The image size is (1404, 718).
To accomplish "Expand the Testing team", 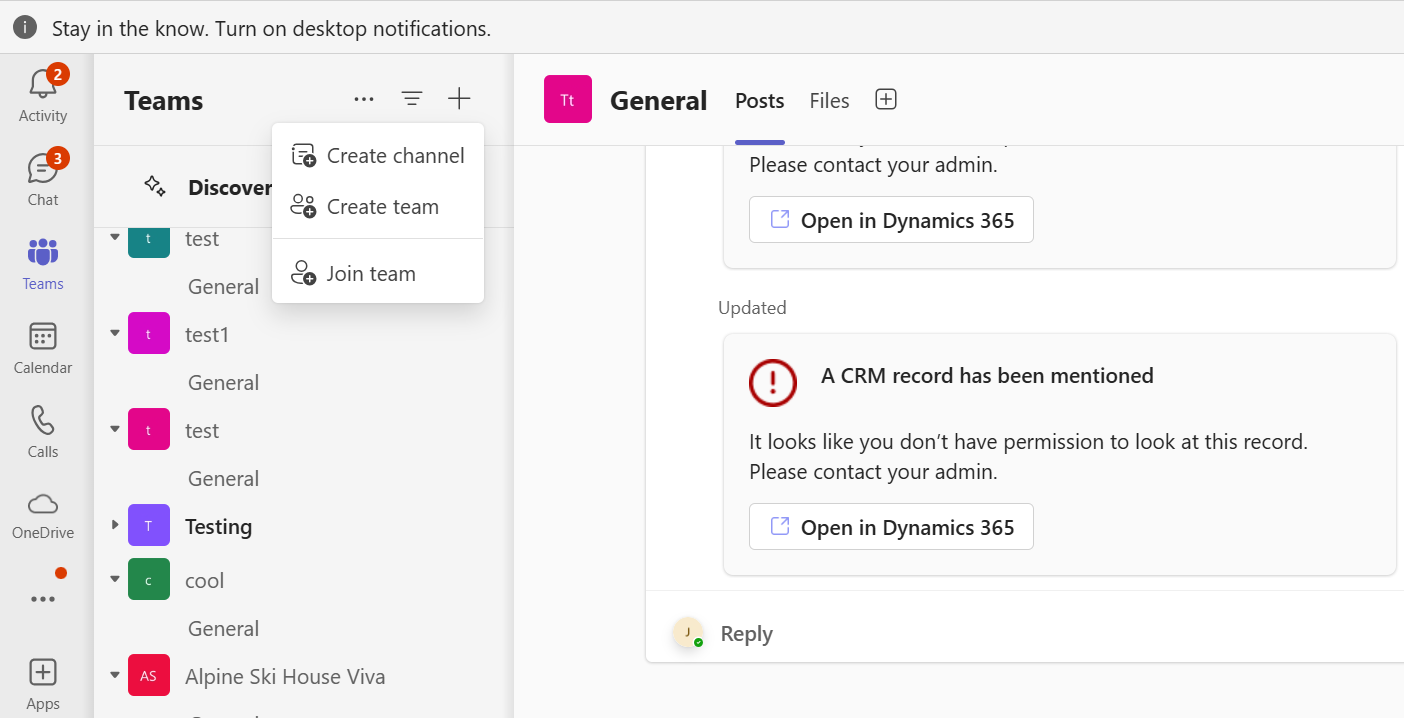I will 115,525.
